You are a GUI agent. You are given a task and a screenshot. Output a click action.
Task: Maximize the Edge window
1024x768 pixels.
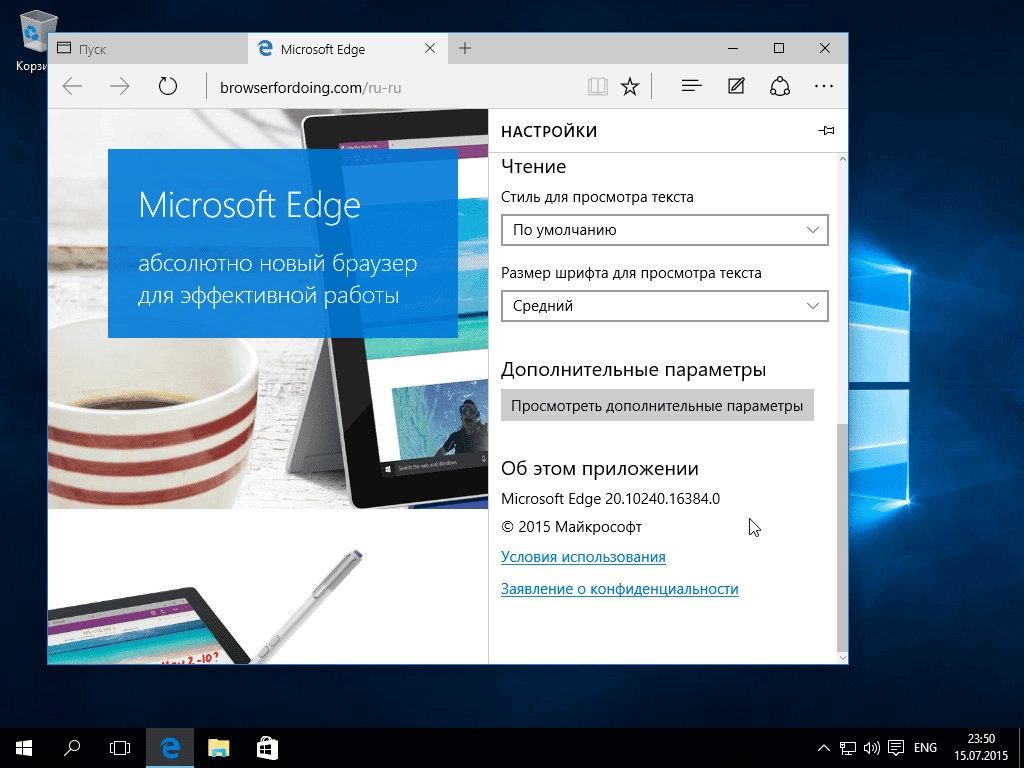tap(778, 48)
